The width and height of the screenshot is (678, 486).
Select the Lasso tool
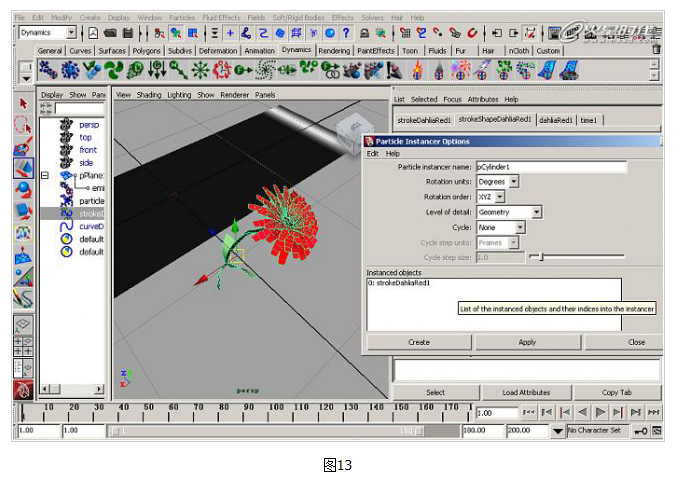click(23, 125)
